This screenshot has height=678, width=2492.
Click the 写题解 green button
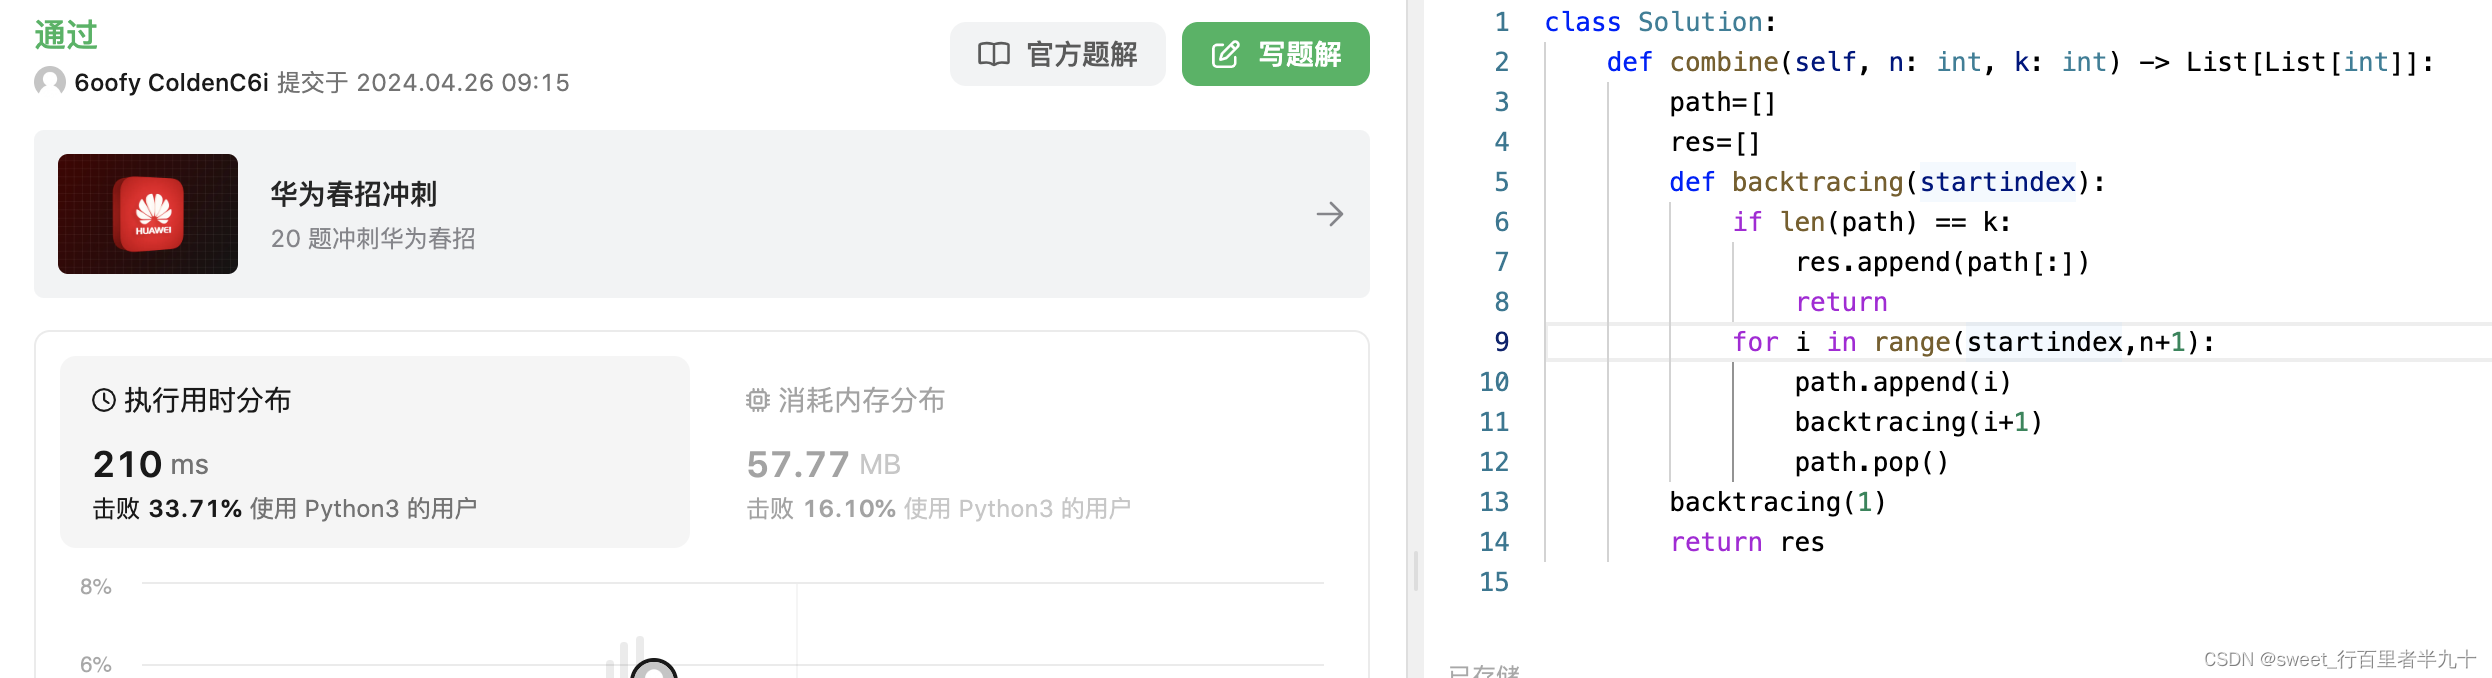1275,54
